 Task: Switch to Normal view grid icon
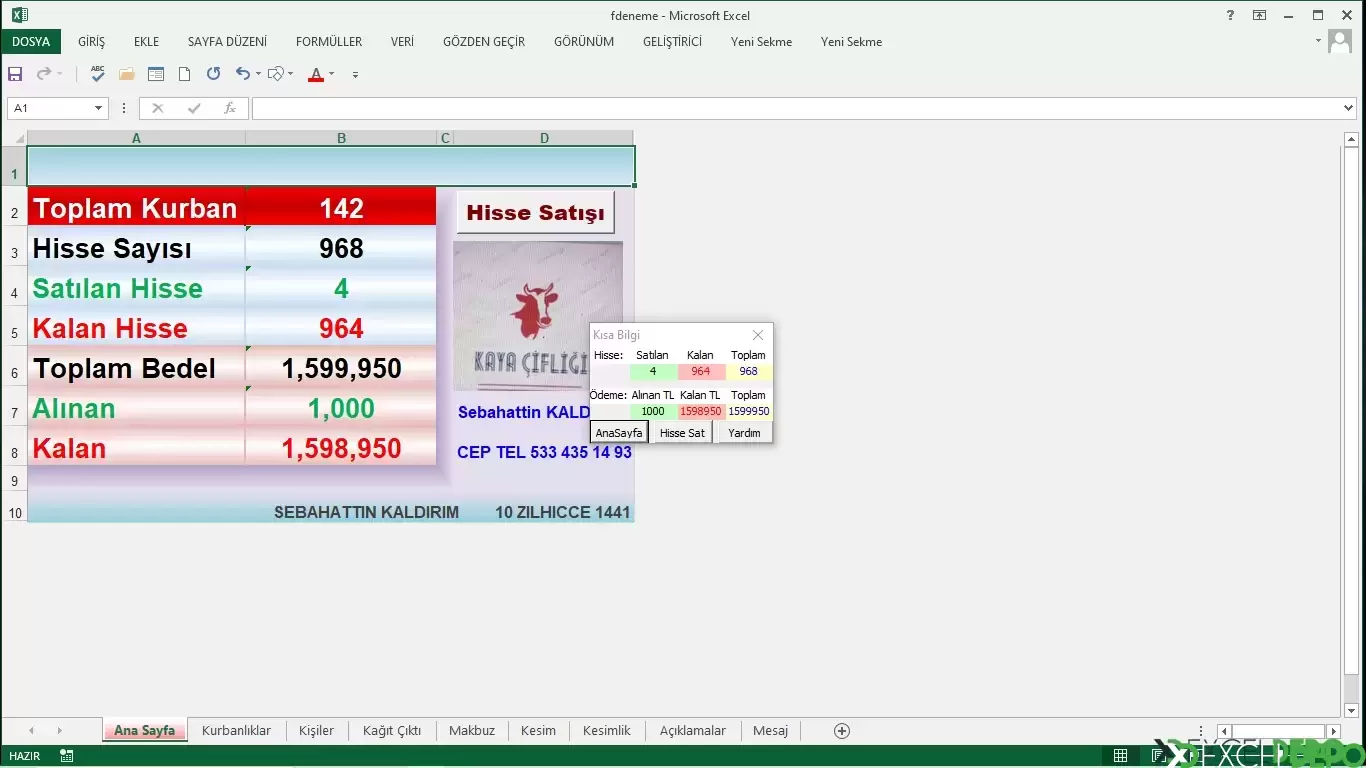click(1121, 756)
